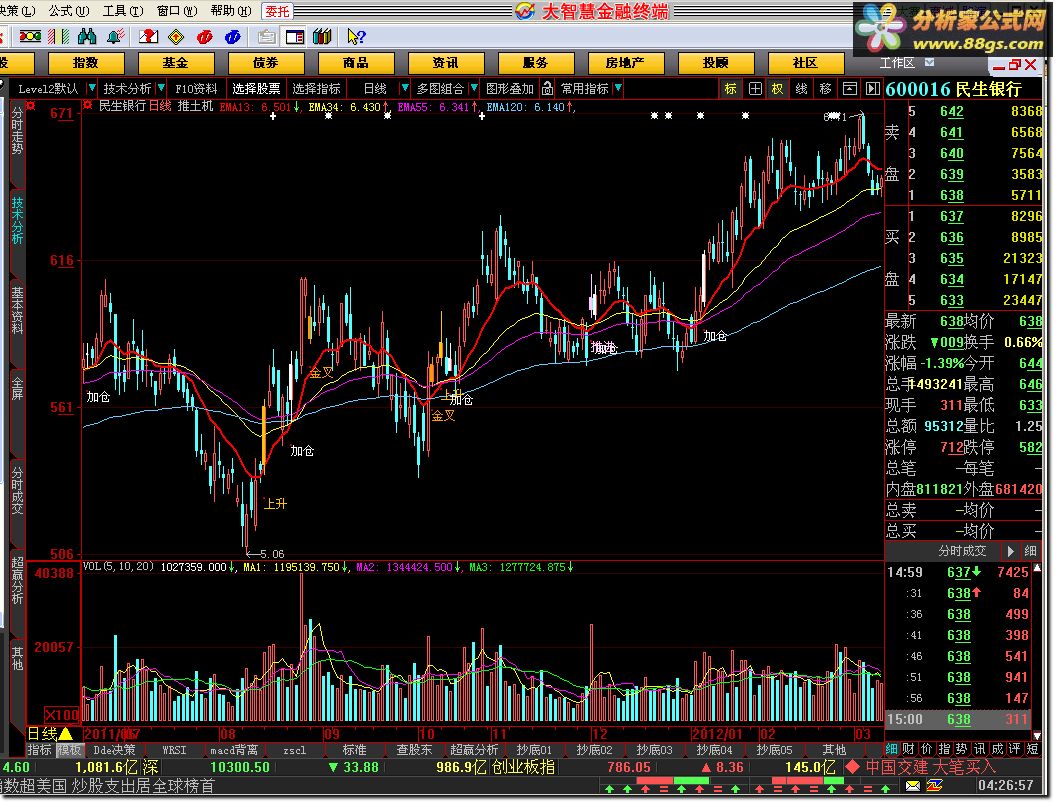Click the 600016 民生银行 stock title

953,89
